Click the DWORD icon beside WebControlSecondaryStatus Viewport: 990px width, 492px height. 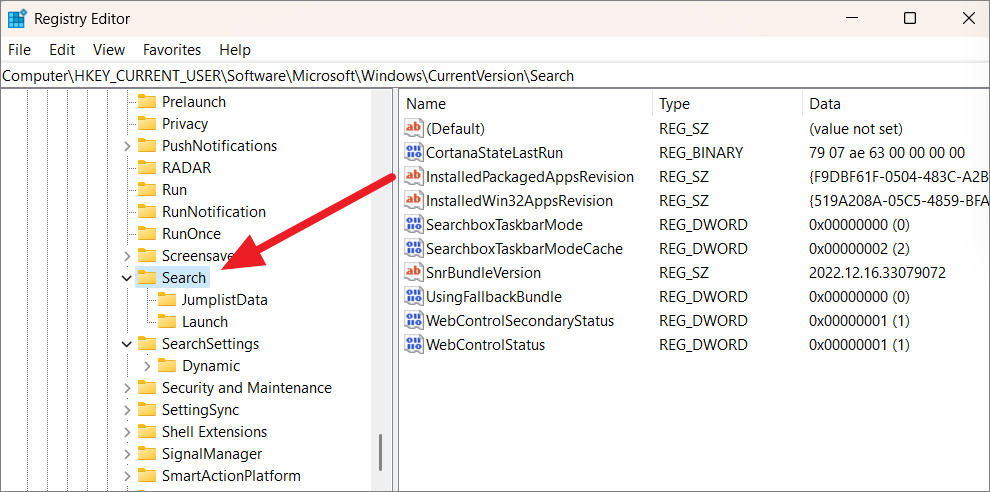pos(414,321)
